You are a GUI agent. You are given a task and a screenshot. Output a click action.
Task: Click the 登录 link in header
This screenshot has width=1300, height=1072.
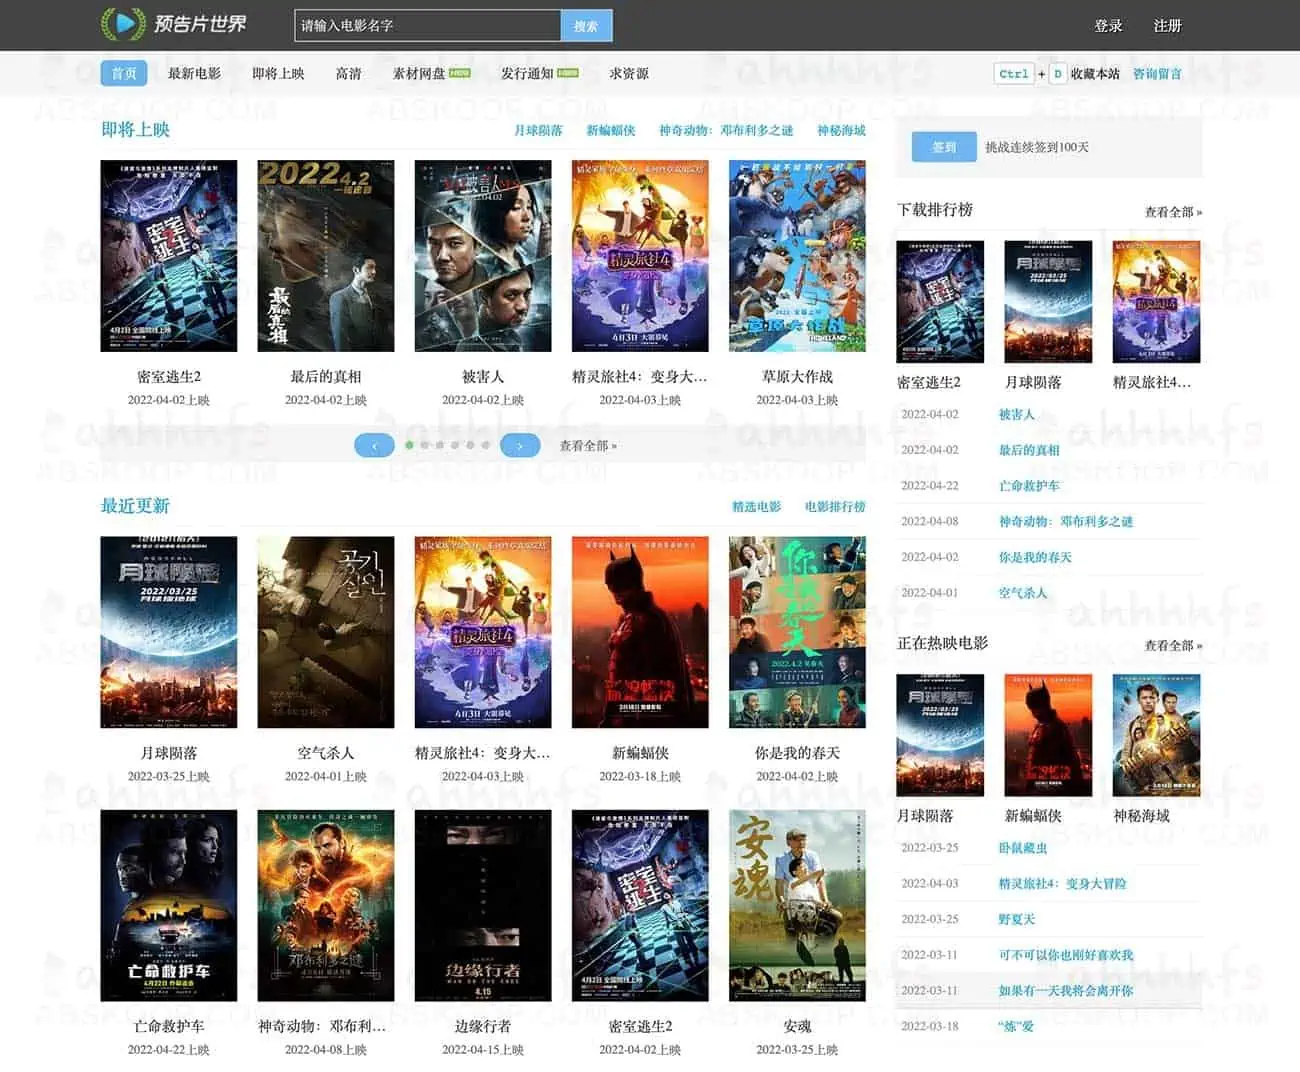(x=1108, y=26)
